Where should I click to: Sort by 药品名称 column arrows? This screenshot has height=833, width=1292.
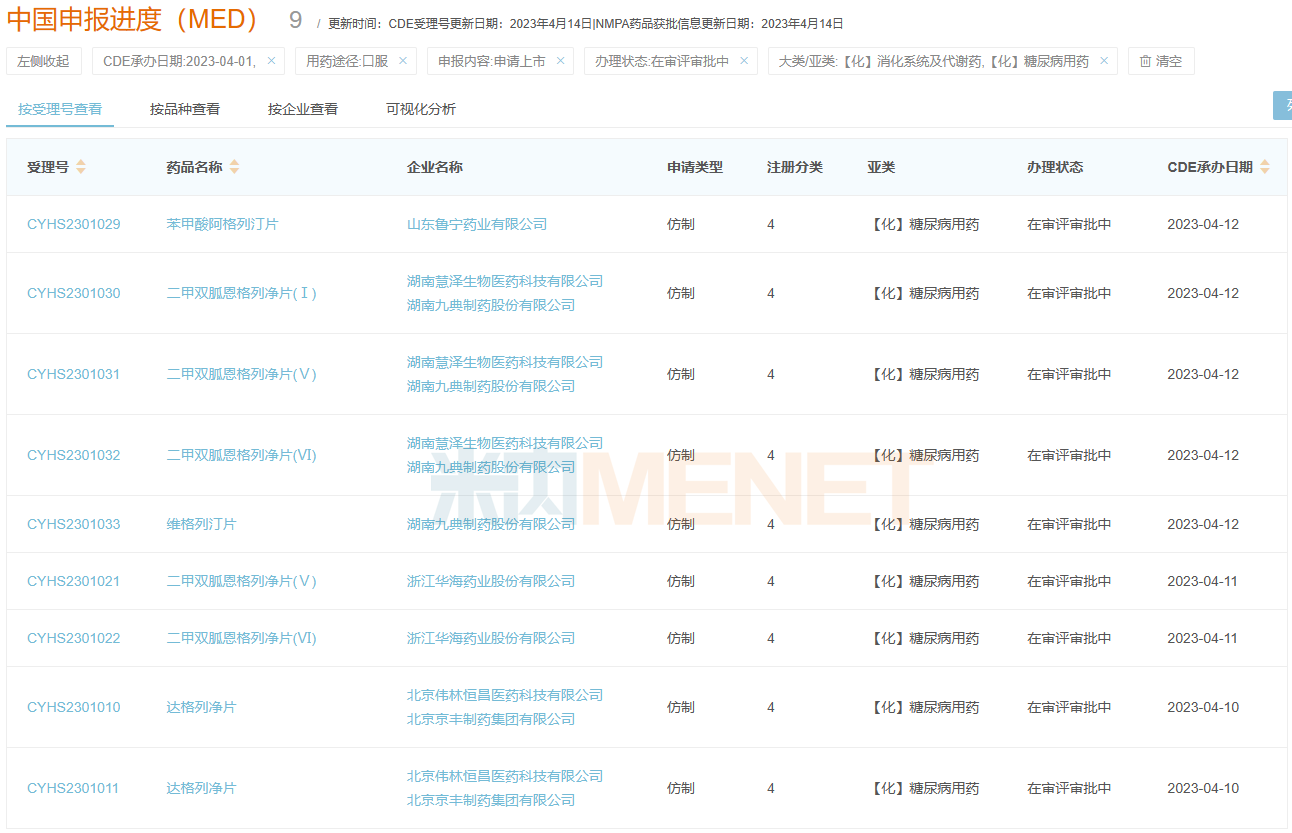(234, 167)
